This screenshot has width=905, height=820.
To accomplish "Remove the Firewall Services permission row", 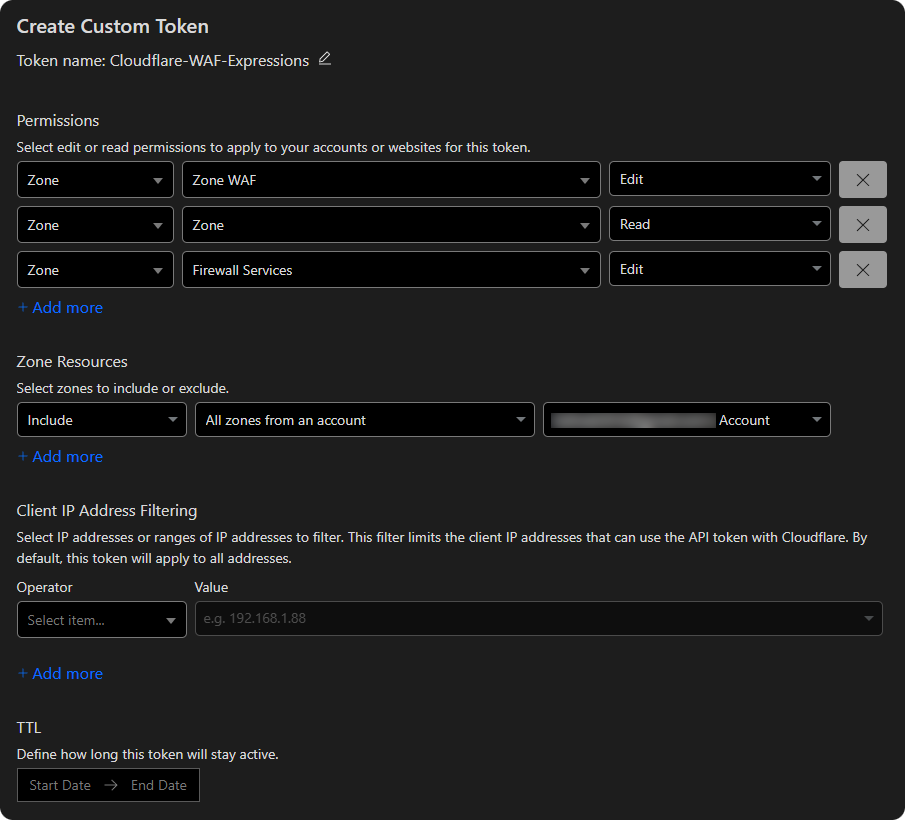I will [862, 270].
